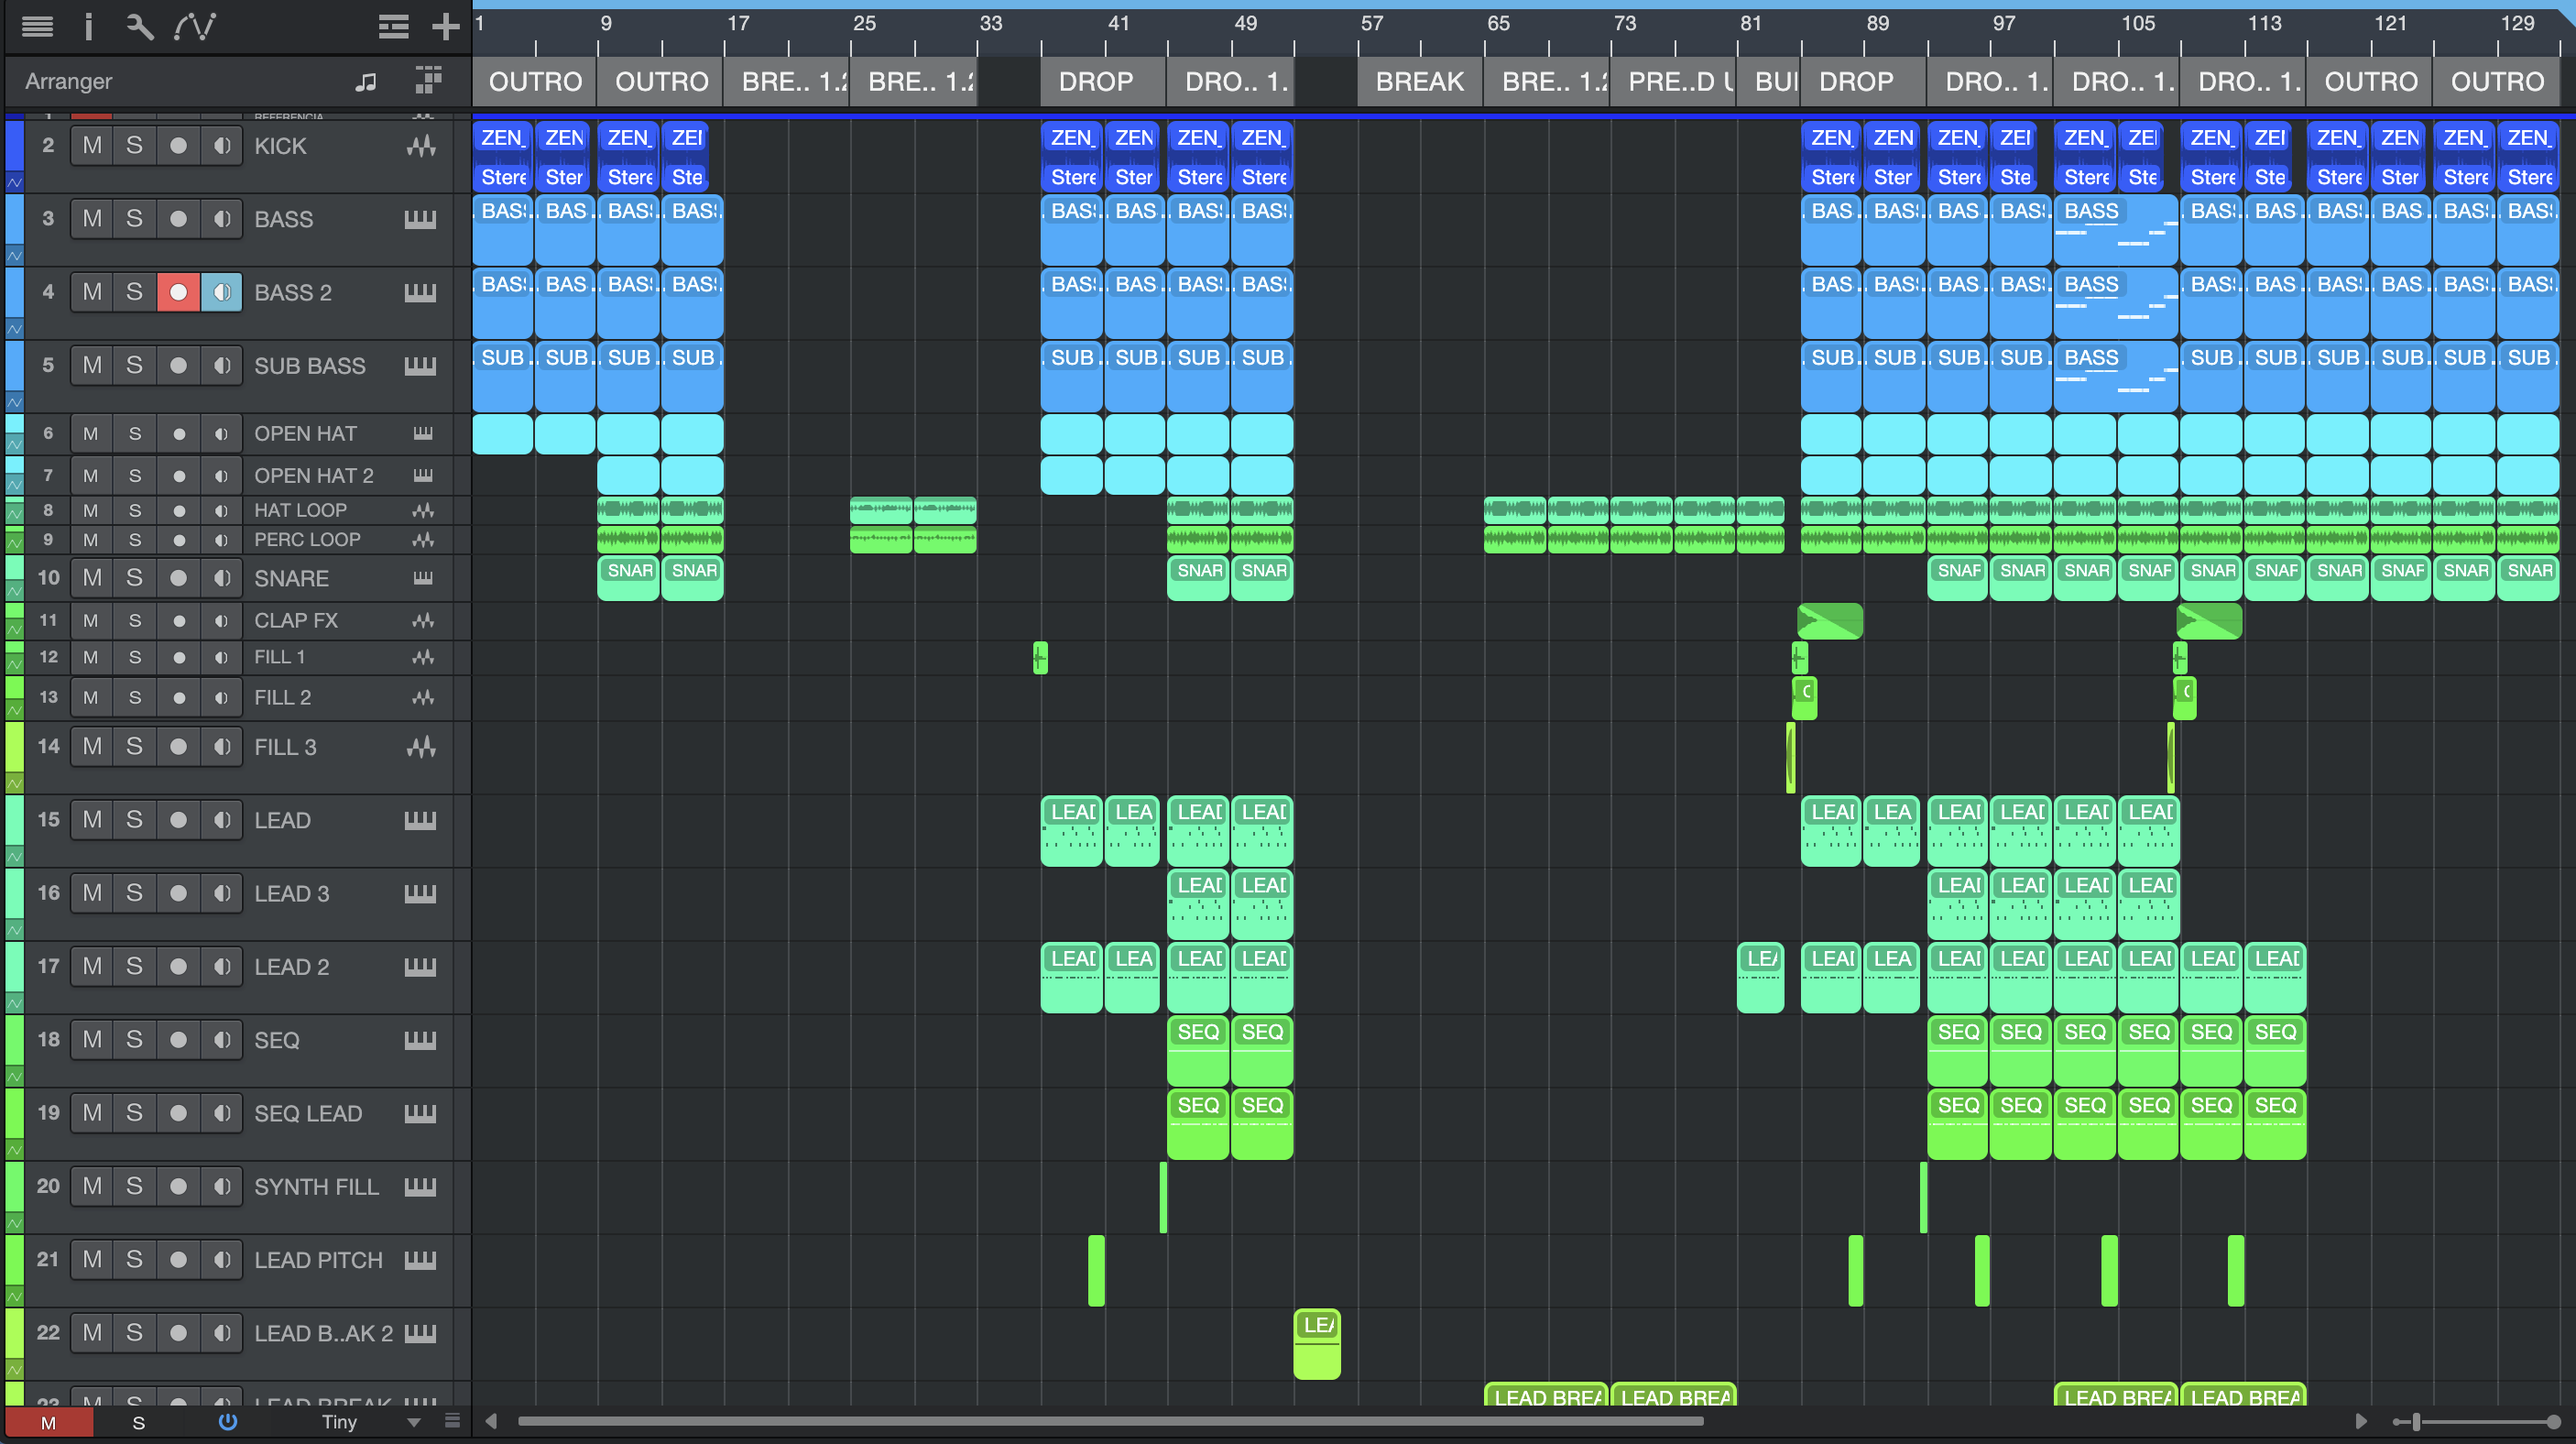Image resolution: width=2576 pixels, height=1444 pixels.
Task: Expand automation lane on FILL 3 track
Action: 15,783
